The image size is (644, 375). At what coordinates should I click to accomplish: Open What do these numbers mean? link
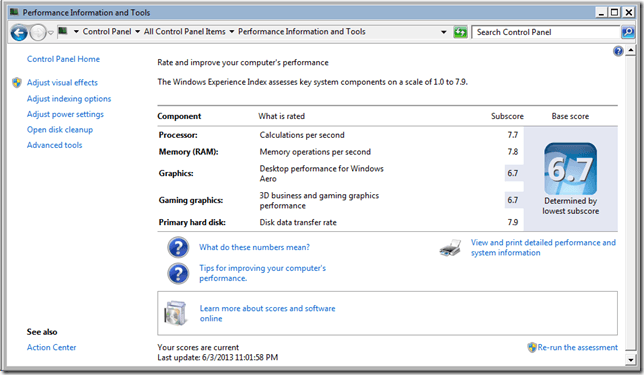click(255, 247)
